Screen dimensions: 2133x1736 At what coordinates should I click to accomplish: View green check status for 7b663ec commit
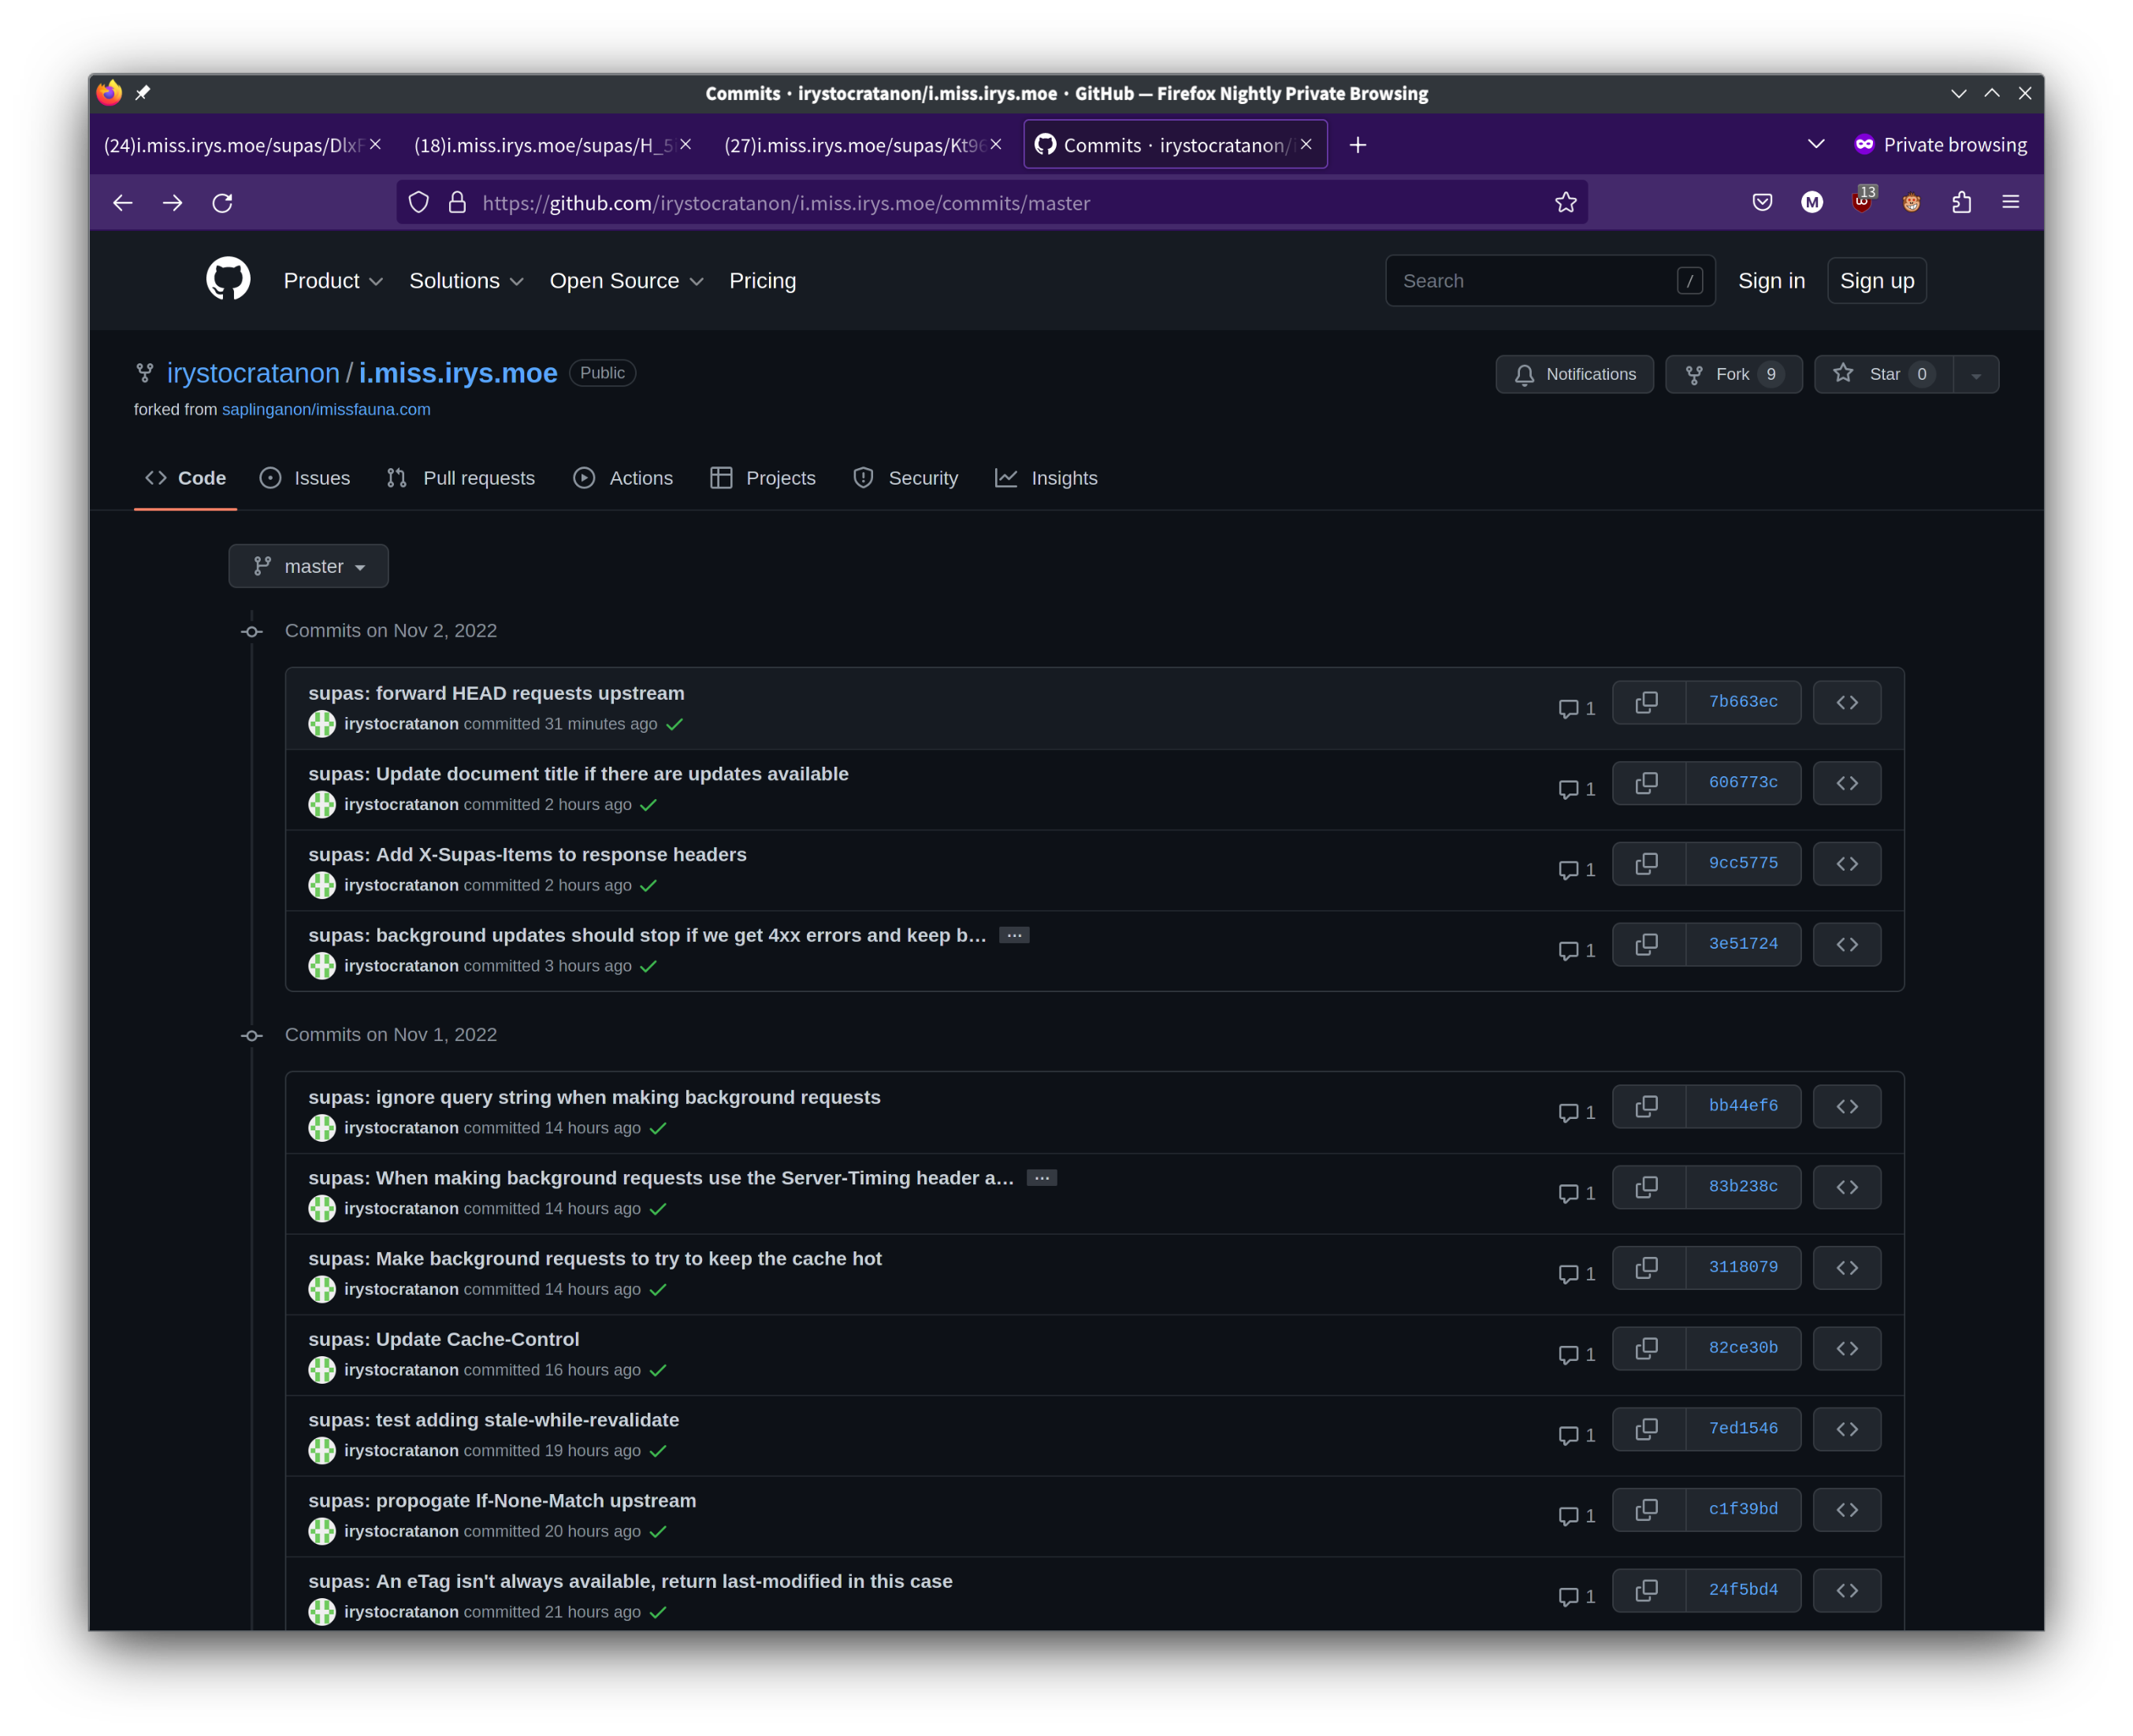[x=675, y=724]
